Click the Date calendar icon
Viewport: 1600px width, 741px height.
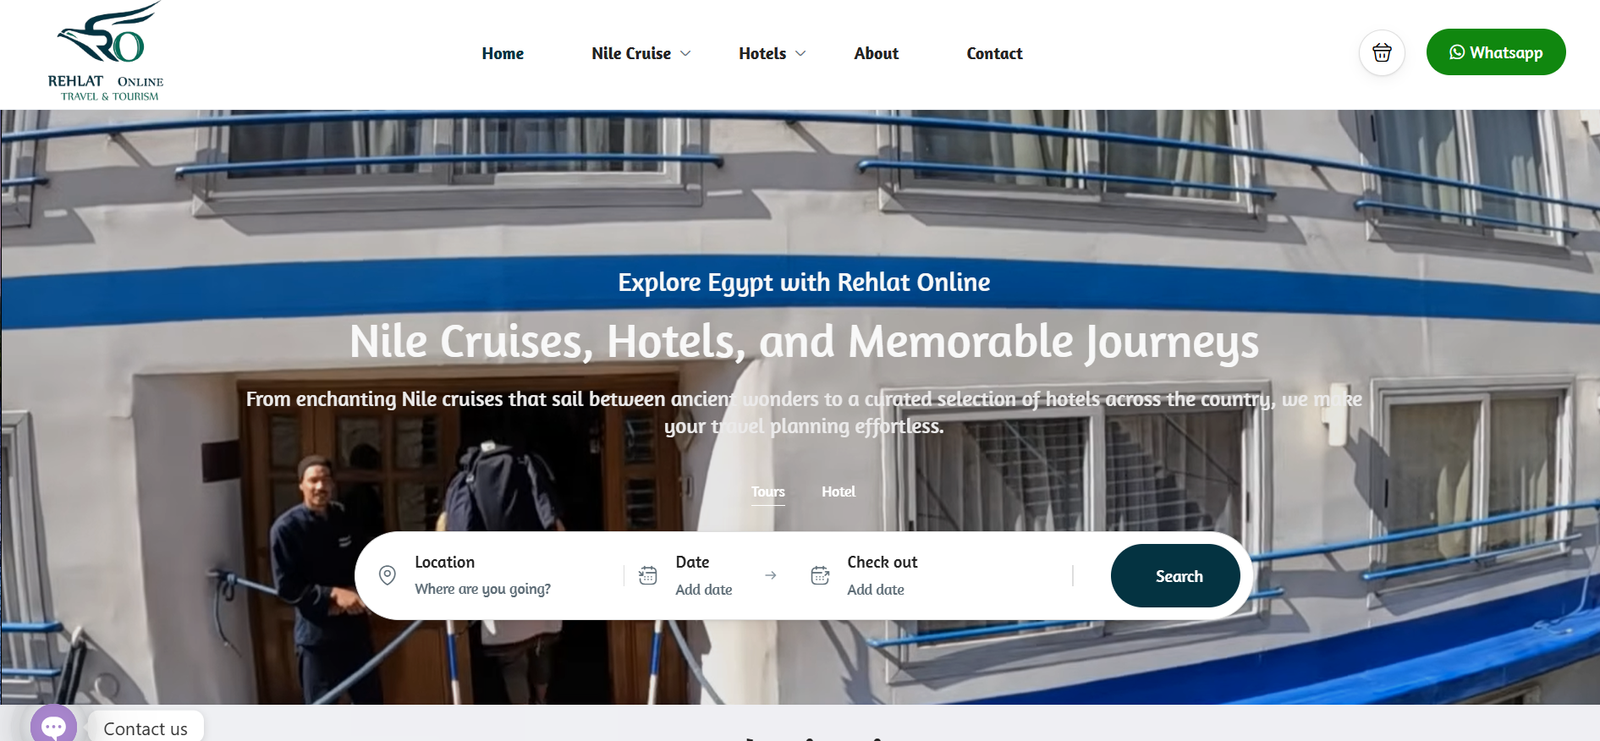tap(648, 575)
